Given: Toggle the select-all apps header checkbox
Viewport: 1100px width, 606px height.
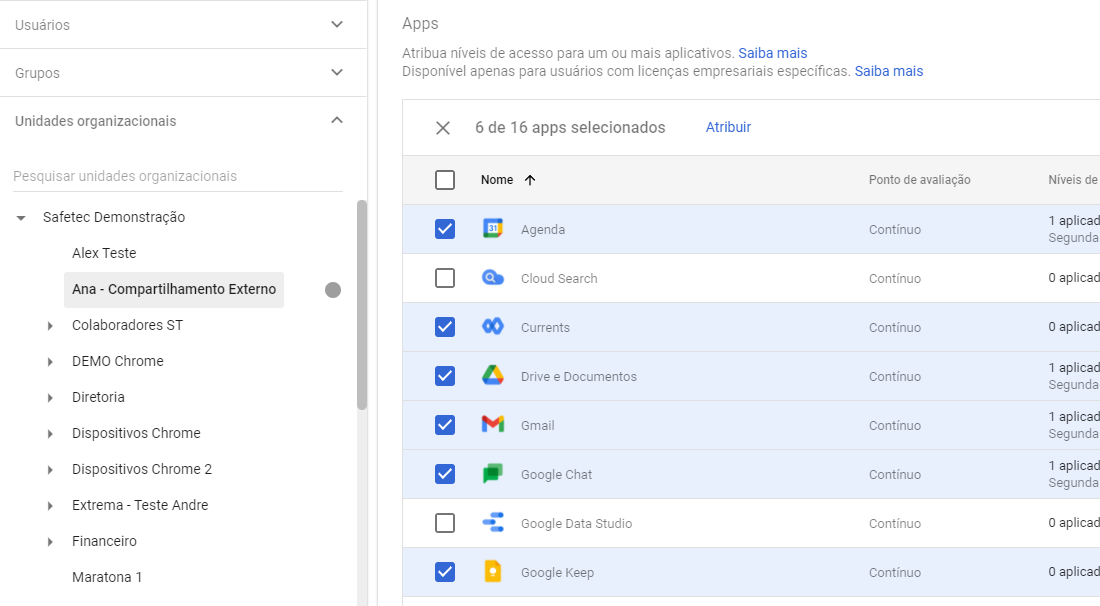Looking at the screenshot, I should pos(445,180).
